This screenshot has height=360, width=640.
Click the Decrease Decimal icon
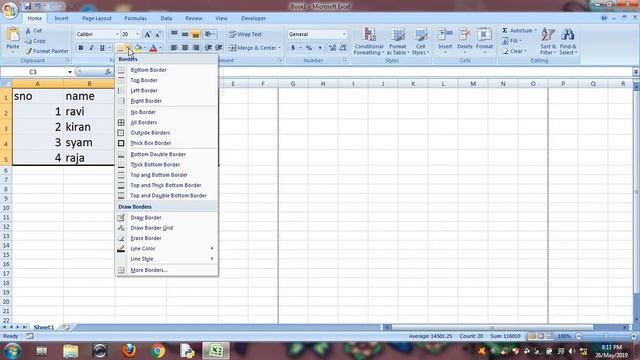click(343, 48)
